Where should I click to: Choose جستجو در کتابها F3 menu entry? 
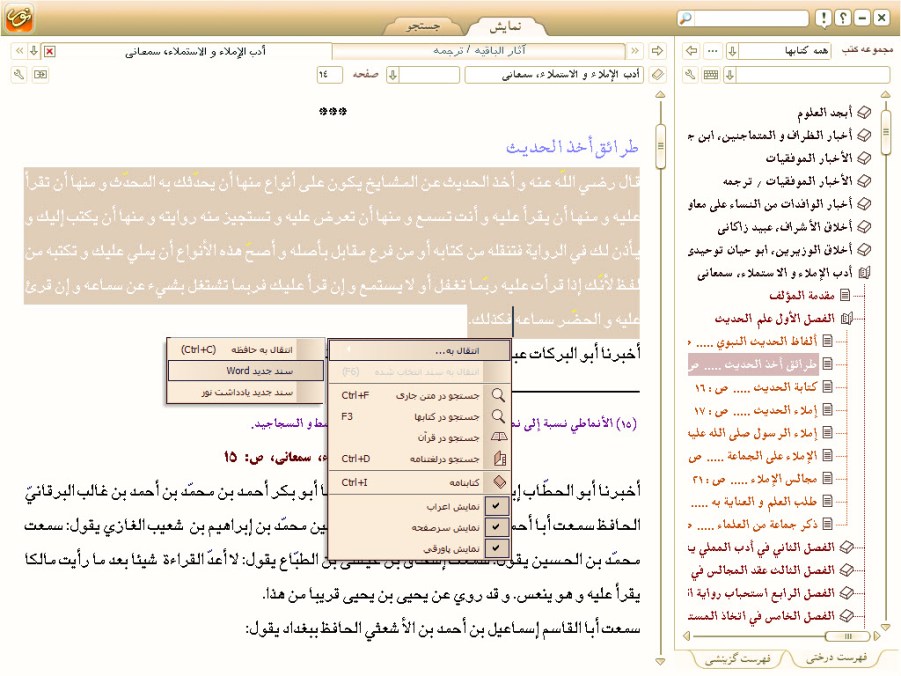[419, 416]
